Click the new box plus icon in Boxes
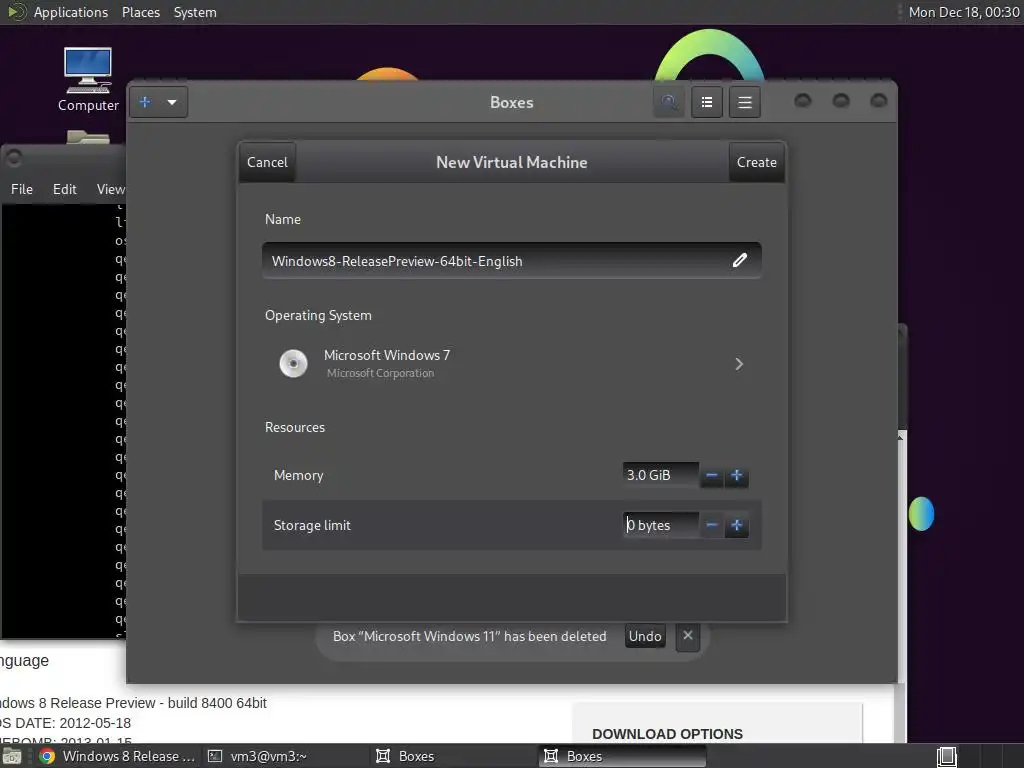The height and width of the screenshot is (768, 1024). pos(145,102)
